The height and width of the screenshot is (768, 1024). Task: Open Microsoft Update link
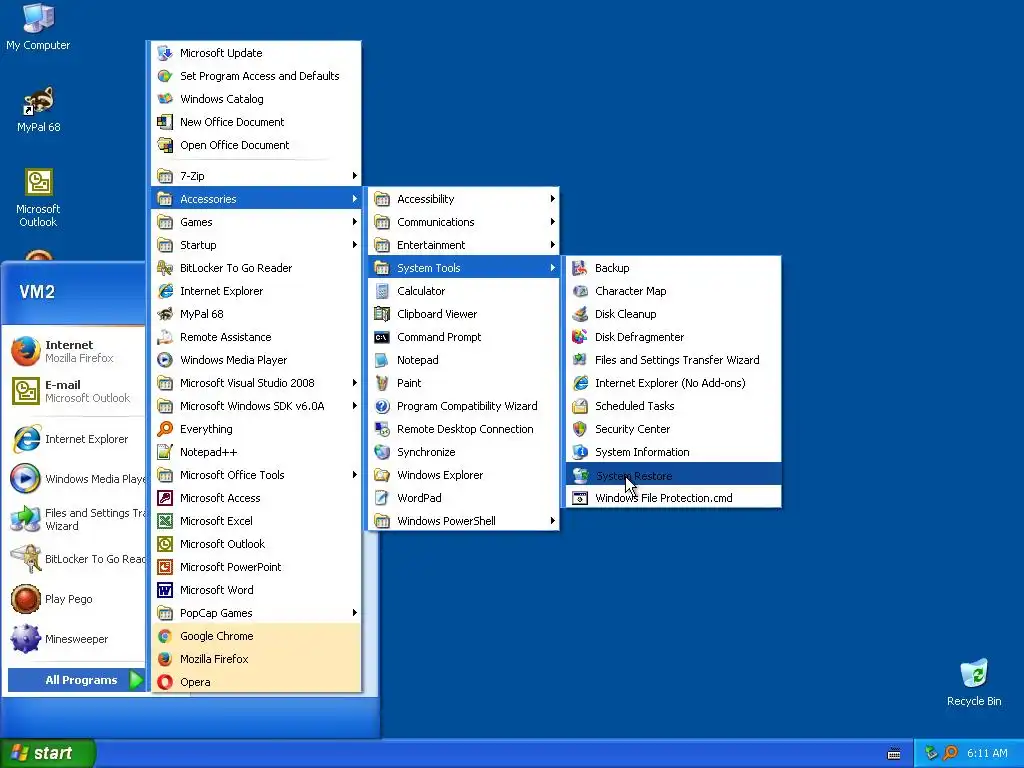(256, 53)
